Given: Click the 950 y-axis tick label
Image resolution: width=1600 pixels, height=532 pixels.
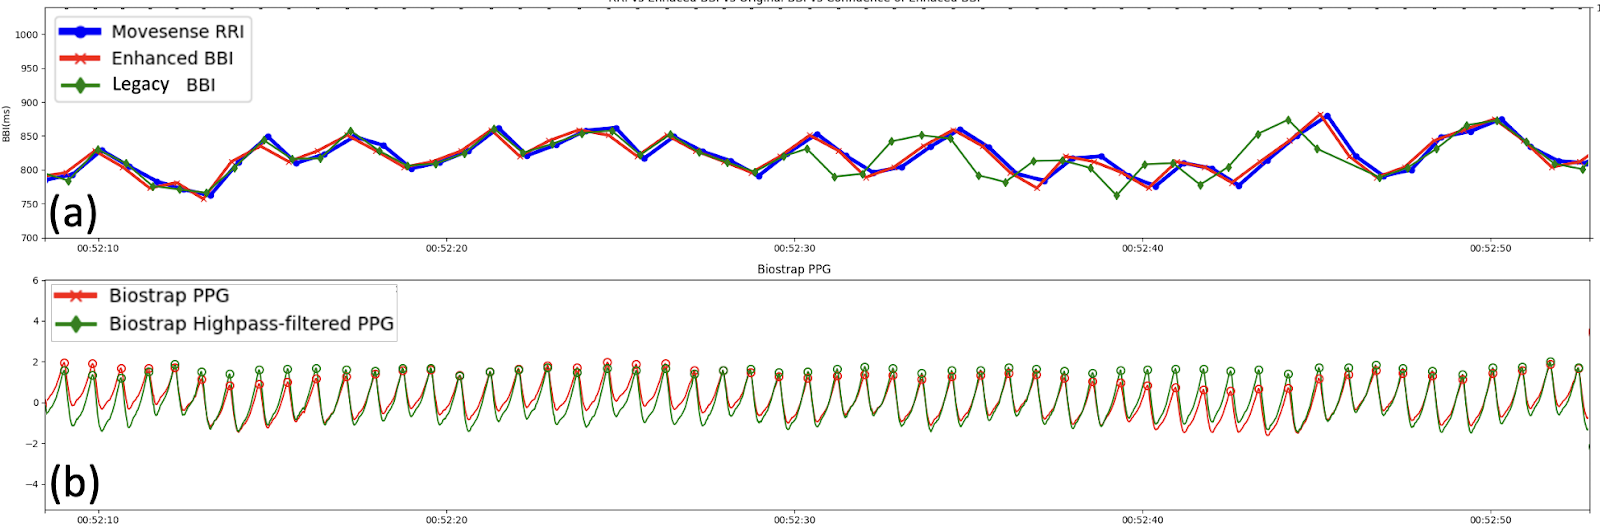Looking at the screenshot, I should coord(29,69).
